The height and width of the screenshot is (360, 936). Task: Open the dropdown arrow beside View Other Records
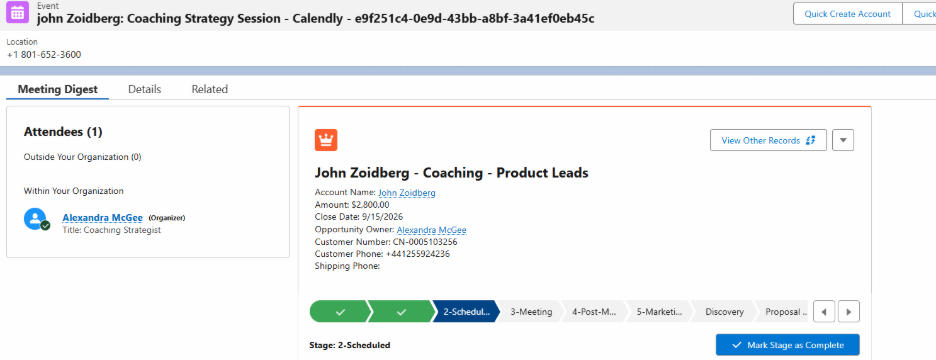pos(843,140)
